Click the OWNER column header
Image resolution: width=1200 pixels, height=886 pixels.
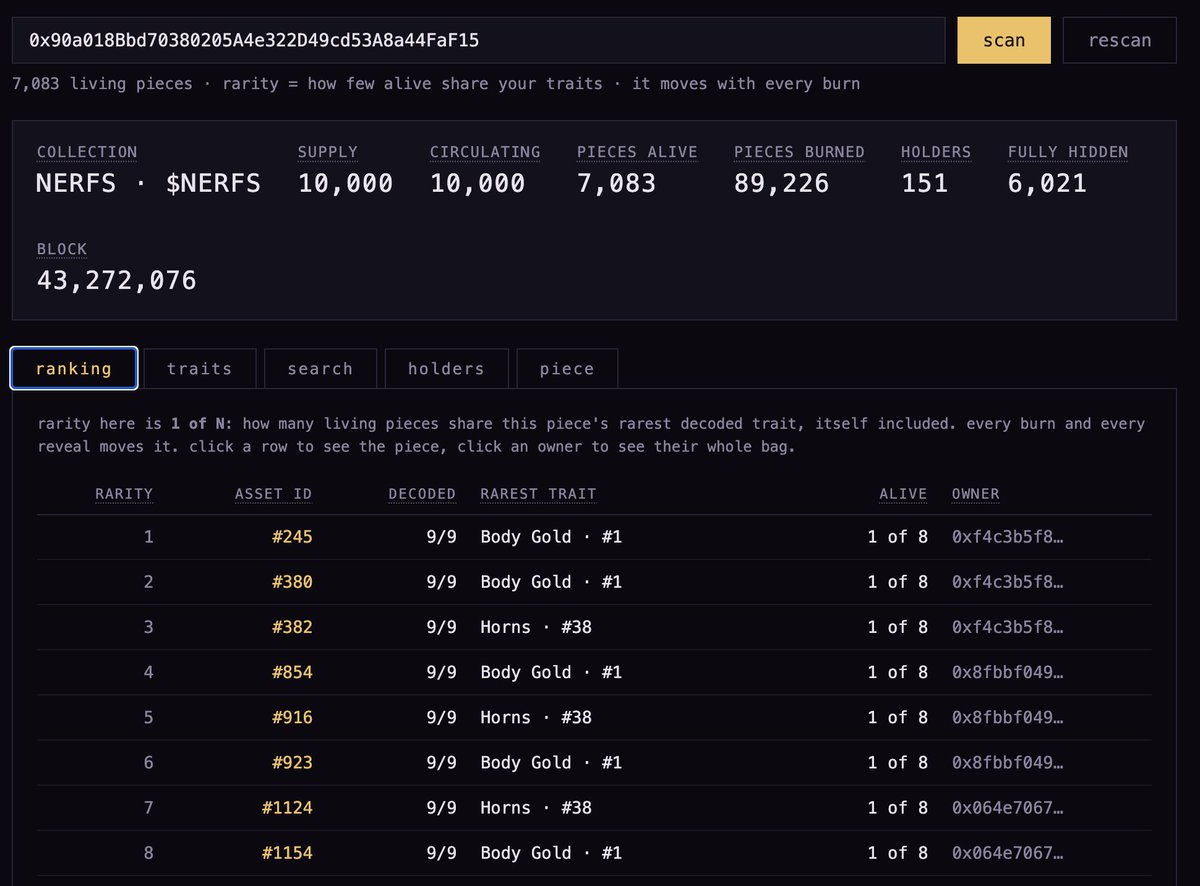click(x=976, y=494)
